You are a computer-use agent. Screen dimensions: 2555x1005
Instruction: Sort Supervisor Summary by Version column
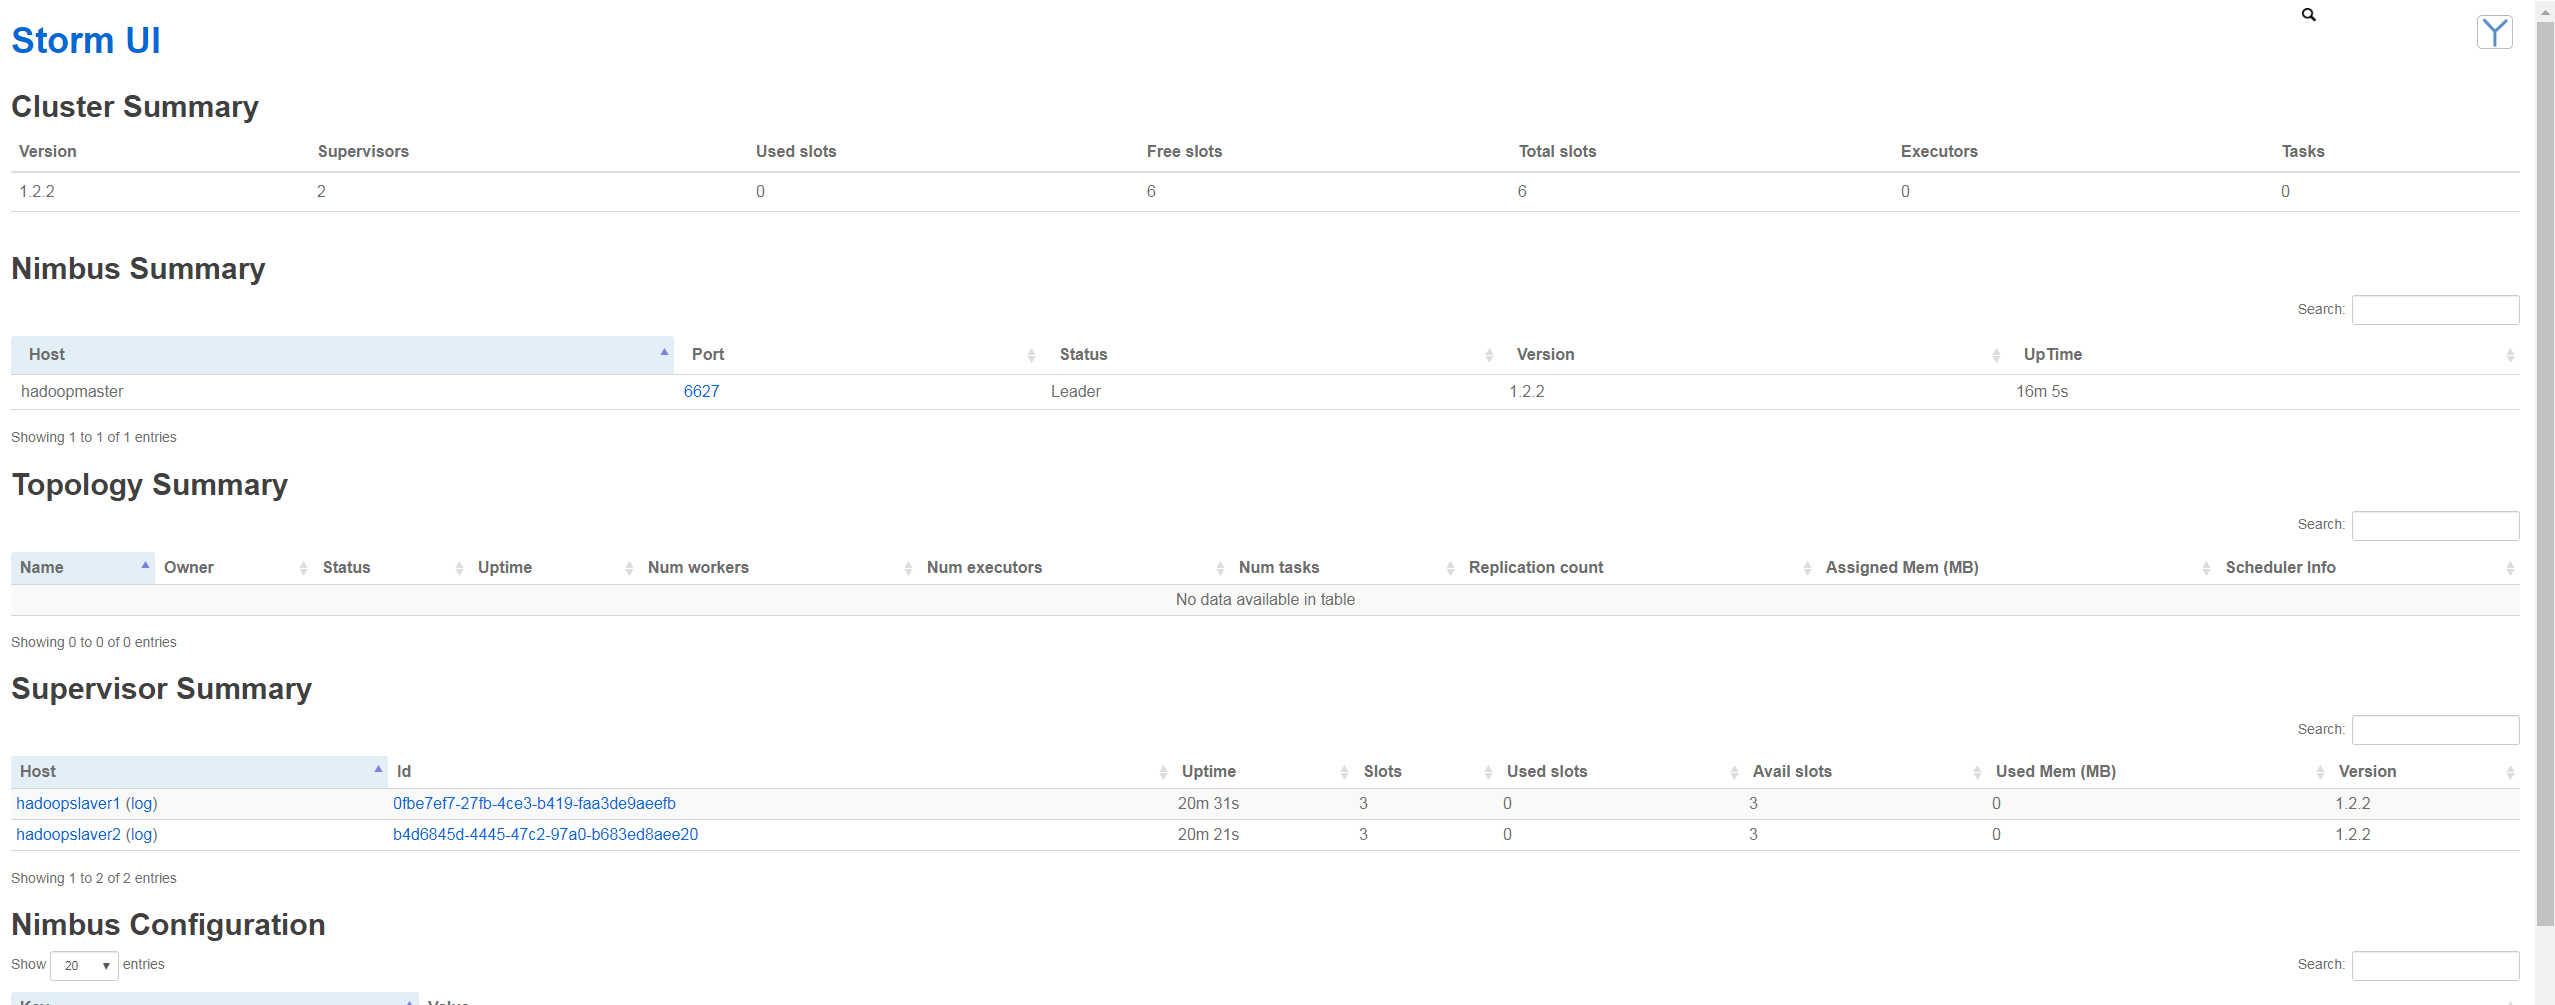tap(2424, 772)
